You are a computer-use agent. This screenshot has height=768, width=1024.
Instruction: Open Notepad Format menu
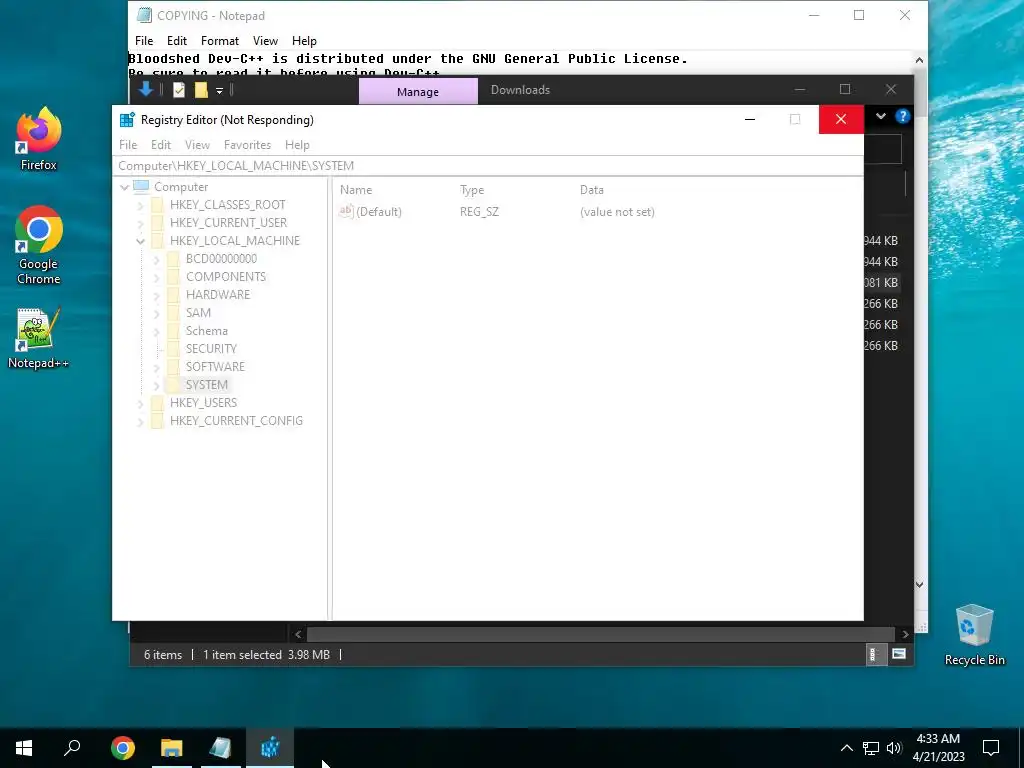pyautogui.click(x=219, y=40)
